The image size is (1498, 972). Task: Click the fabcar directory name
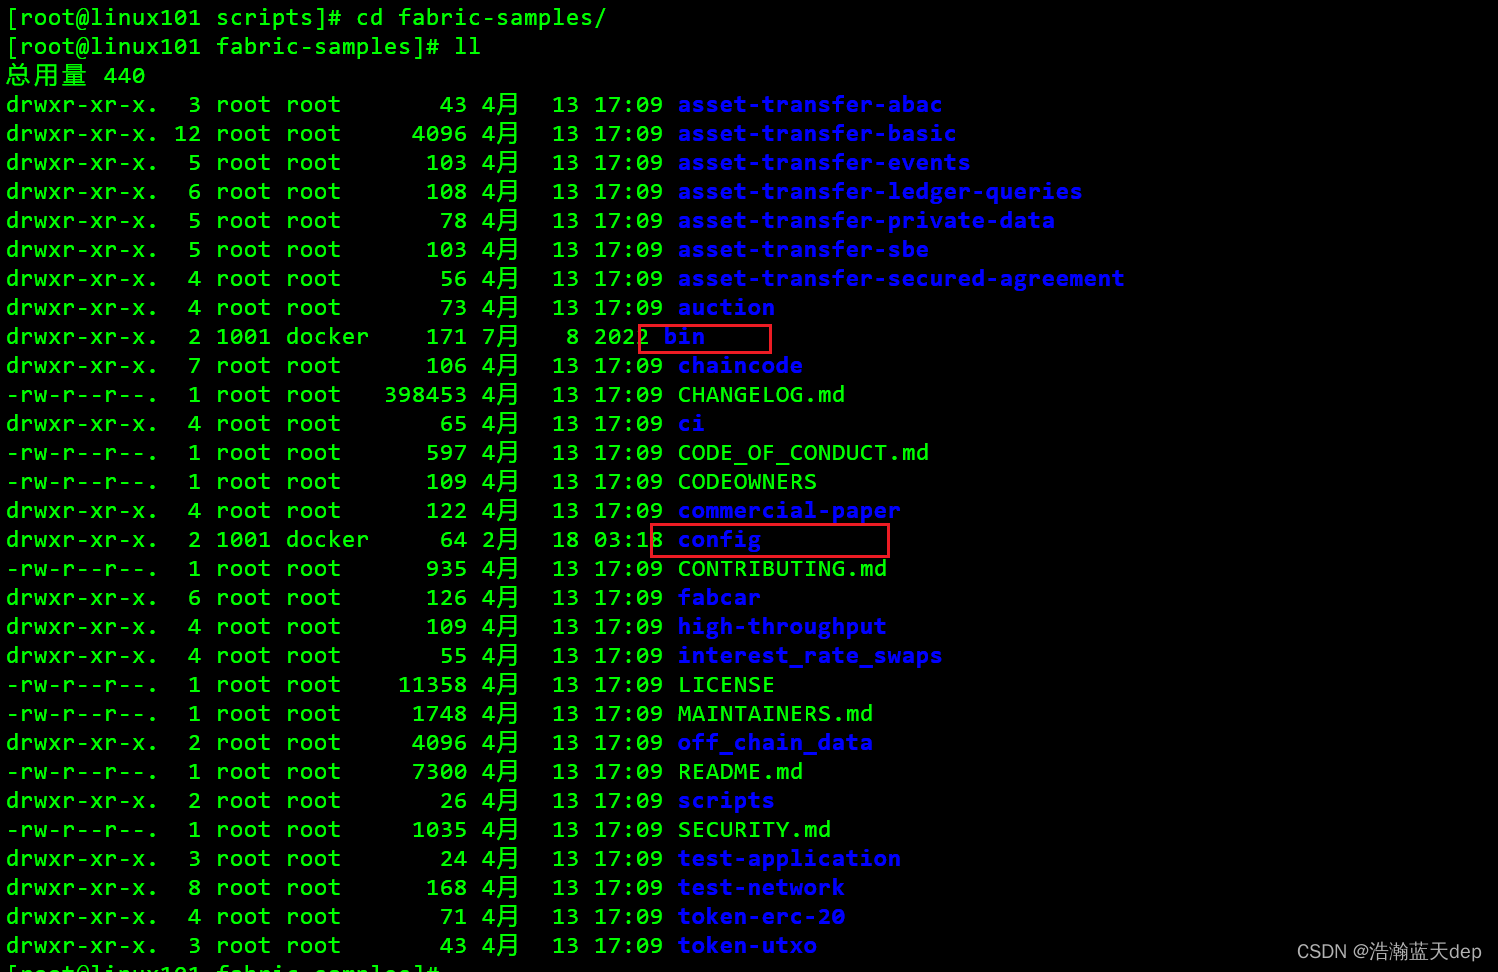(719, 598)
